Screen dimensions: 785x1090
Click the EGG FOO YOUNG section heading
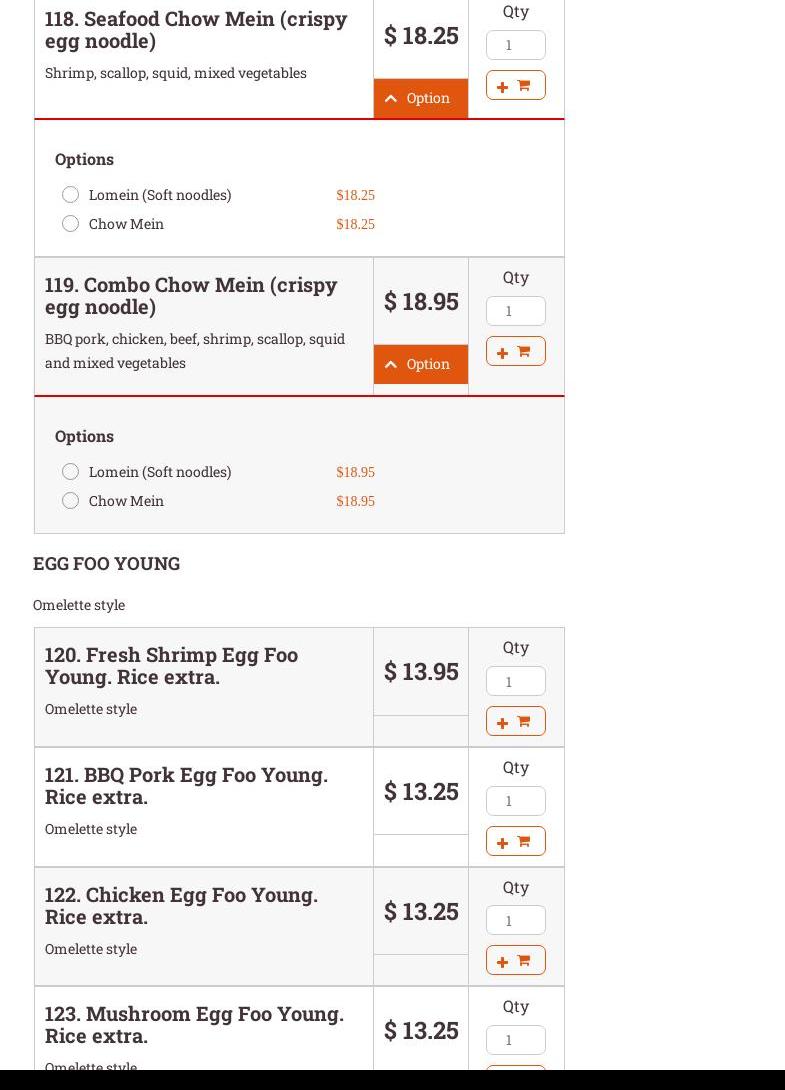click(107, 564)
